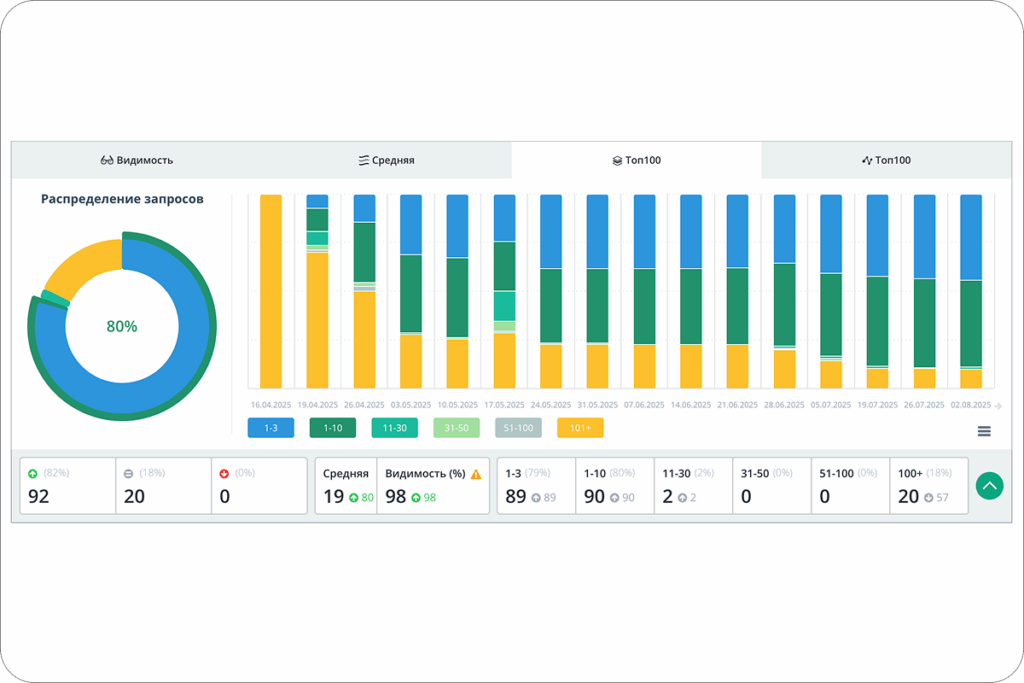Toggle the yellow 101+ legend series
This screenshot has height=683, width=1024.
581,428
